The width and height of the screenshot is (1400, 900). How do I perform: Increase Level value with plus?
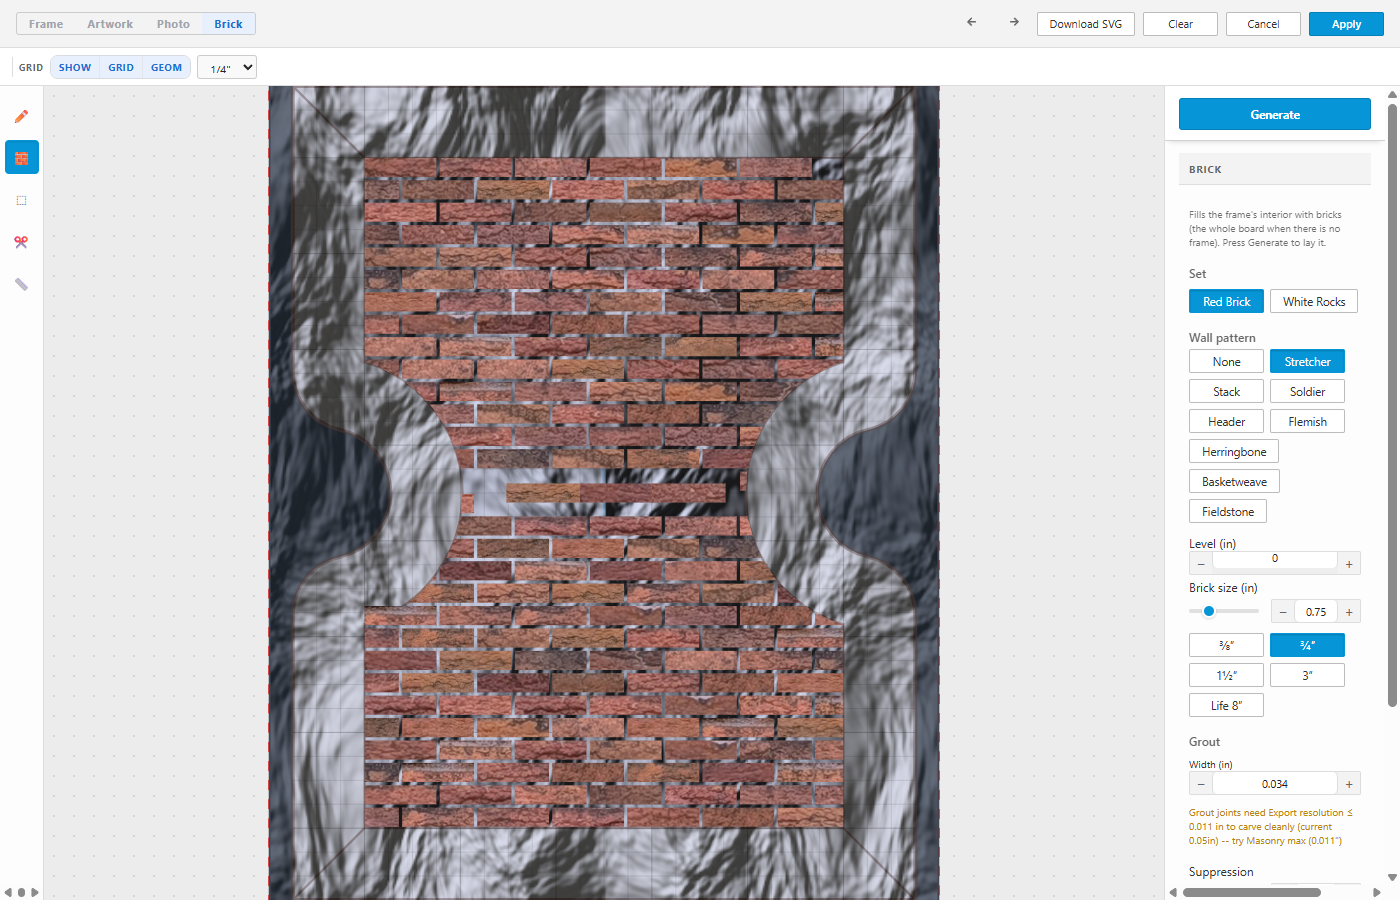point(1349,564)
